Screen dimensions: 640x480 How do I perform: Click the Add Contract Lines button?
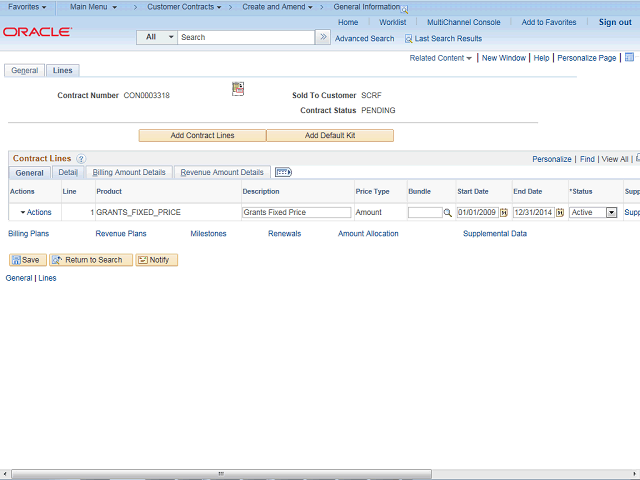tap(202, 136)
